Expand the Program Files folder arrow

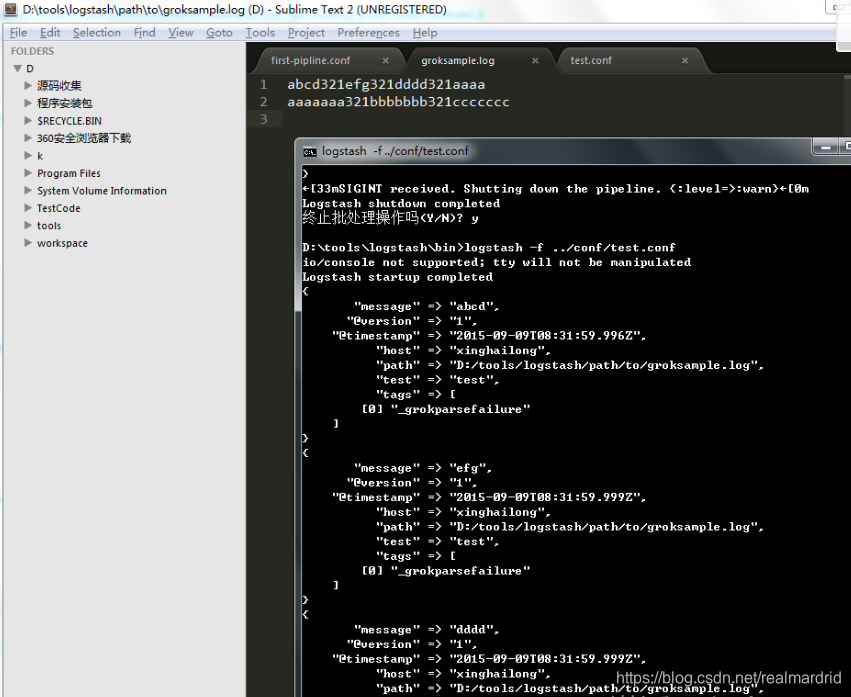click(x=28, y=173)
